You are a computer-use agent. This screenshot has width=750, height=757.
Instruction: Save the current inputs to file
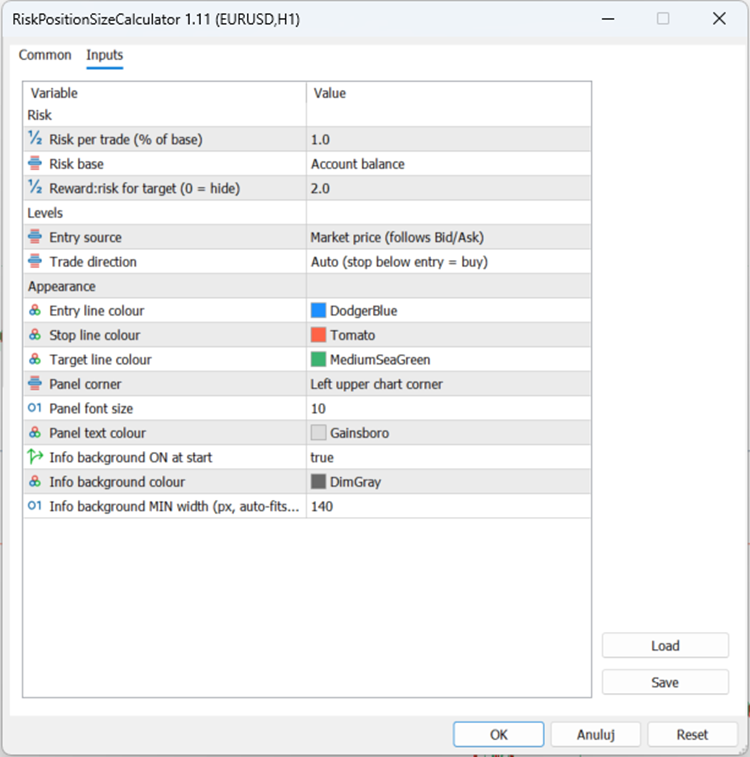tap(665, 682)
